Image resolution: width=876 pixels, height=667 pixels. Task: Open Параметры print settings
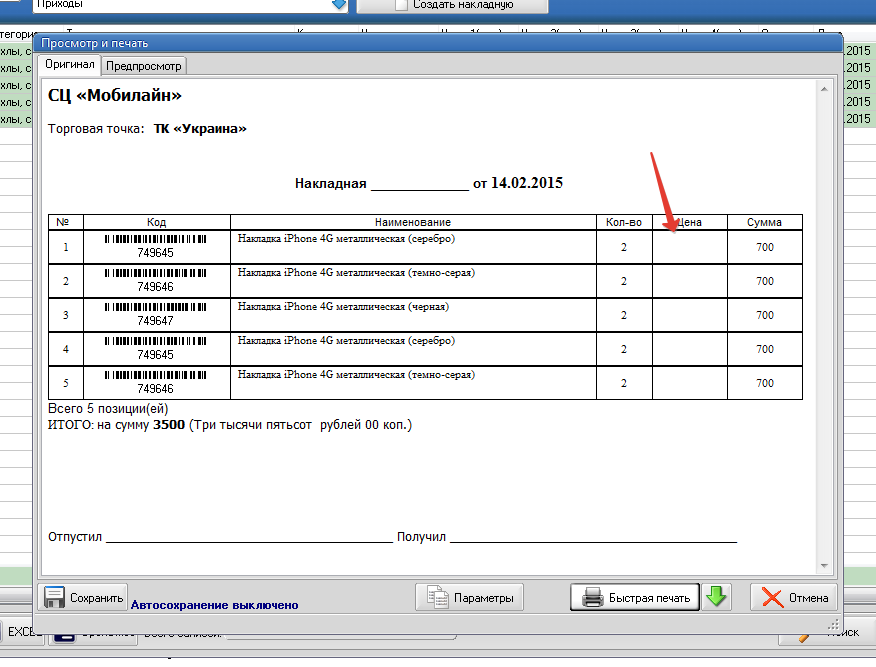469,597
